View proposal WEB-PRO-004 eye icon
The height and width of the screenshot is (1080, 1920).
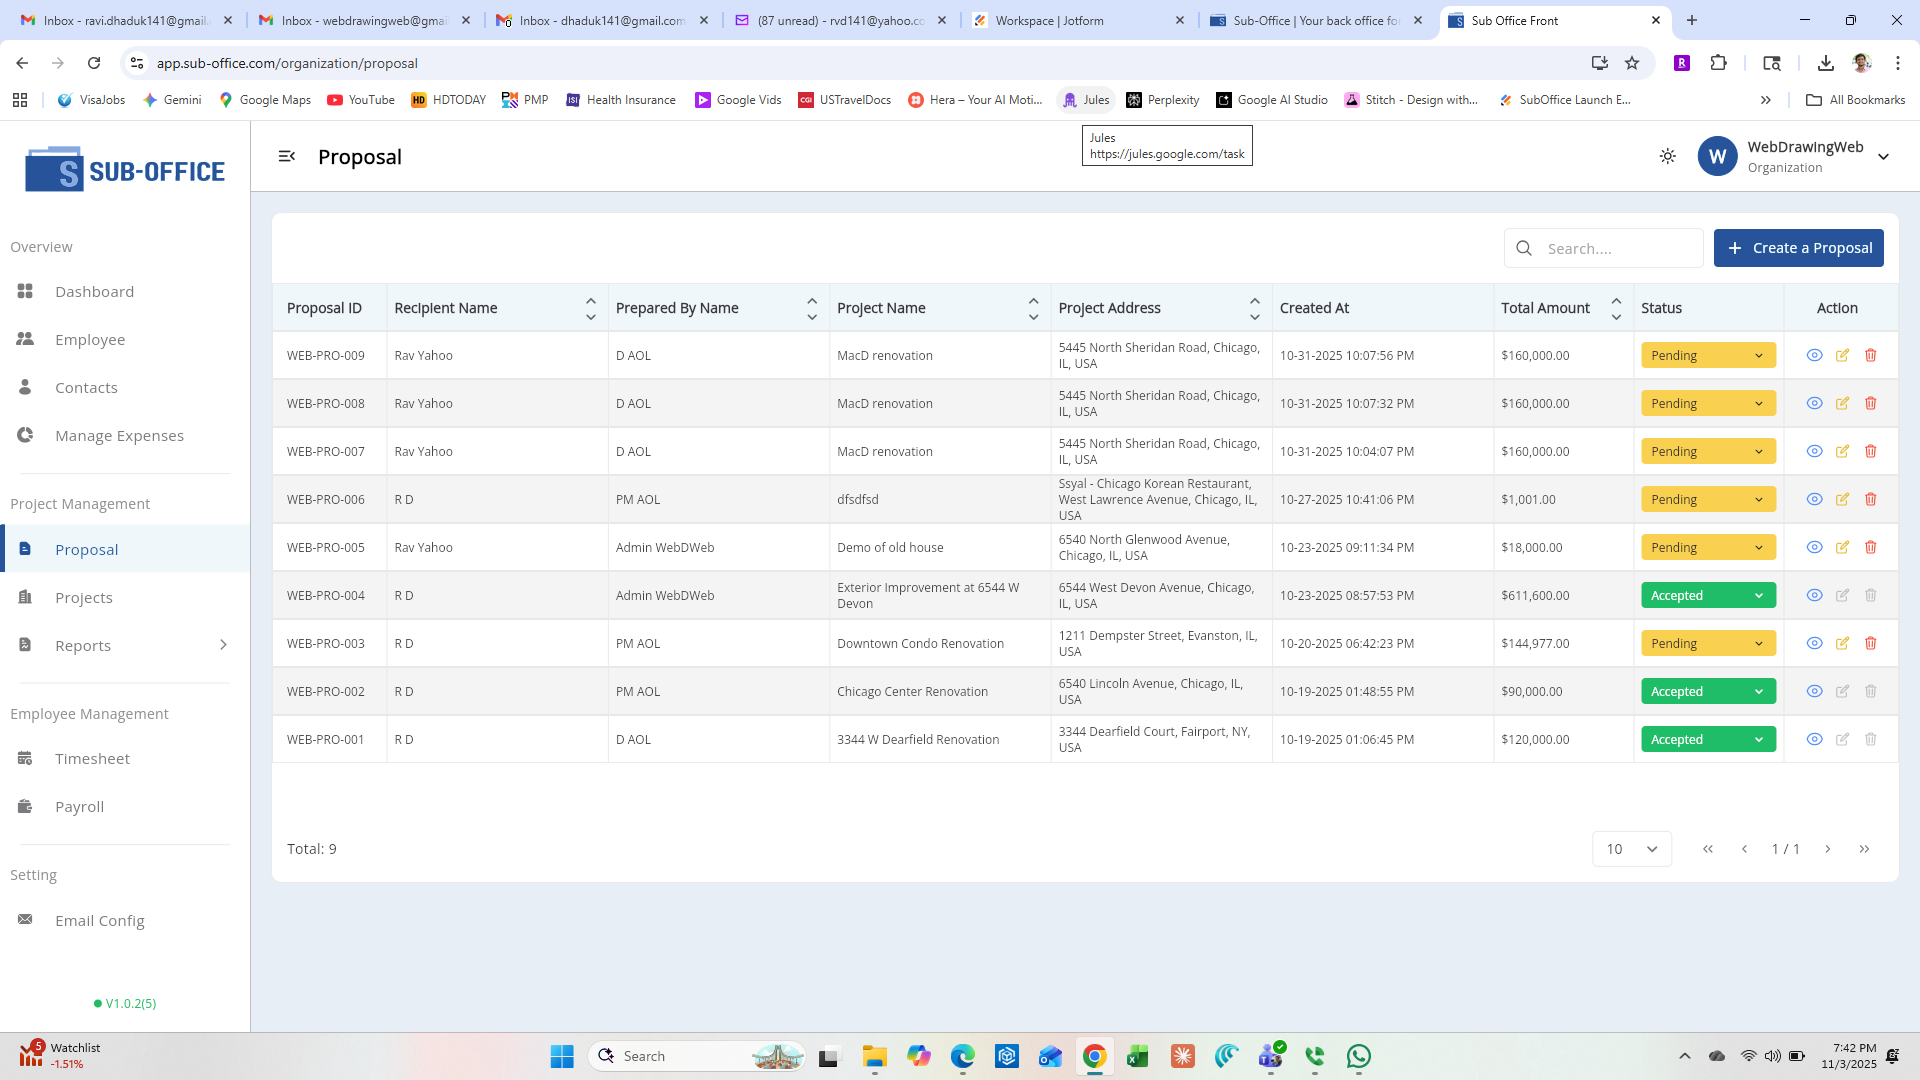tap(1814, 595)
